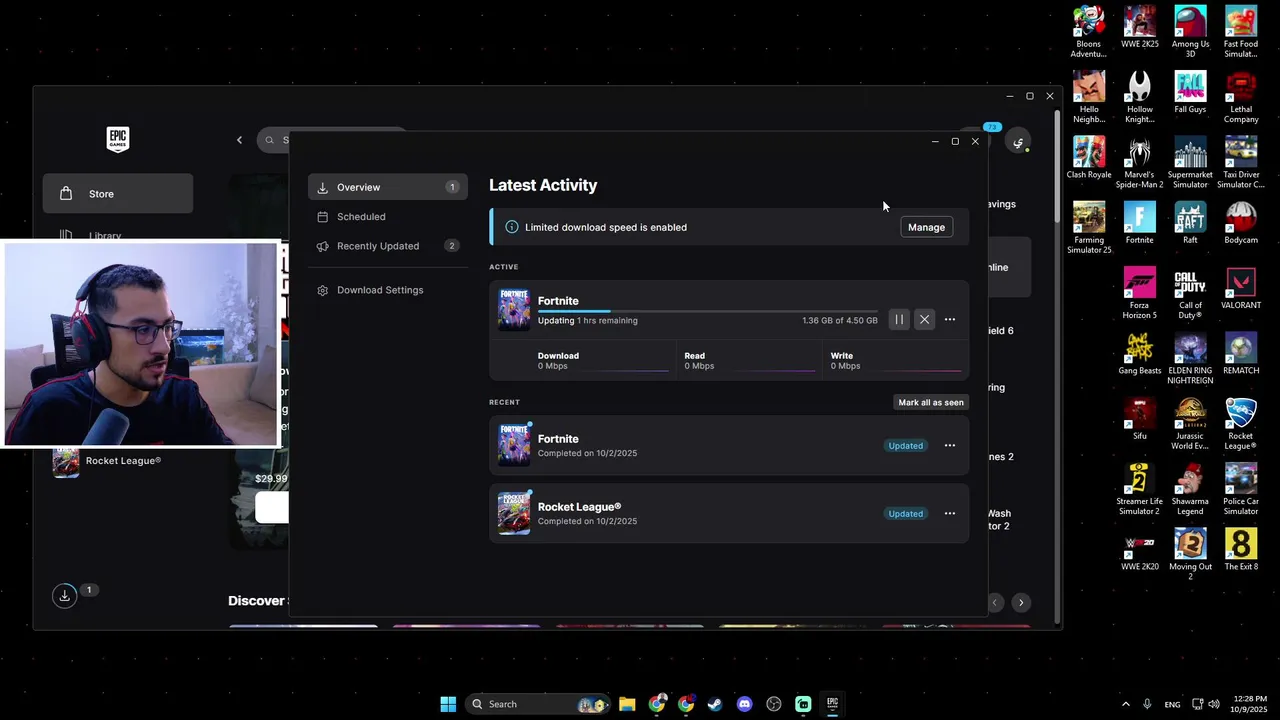This screenshot has height=720, width=1280.
Task: Click the downloads icon in launcher sidebar
Action: pyautogui.click(x=64, y=595)
